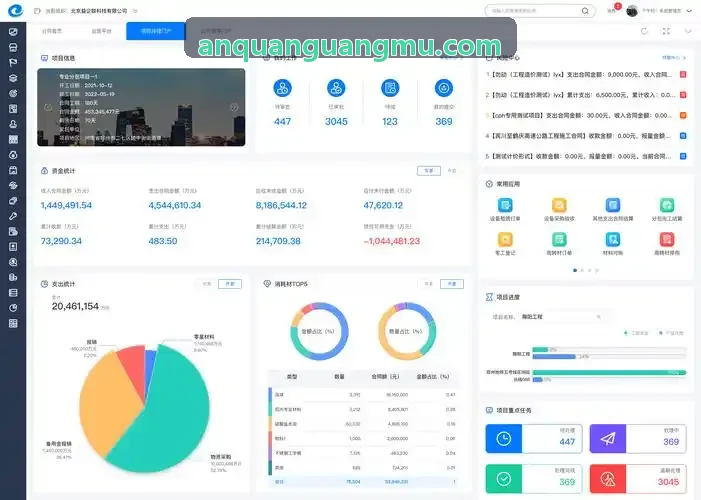Launch the 设备租赁订单 app icon
This screenshot has height=500, width=701.
click(505, 205)
